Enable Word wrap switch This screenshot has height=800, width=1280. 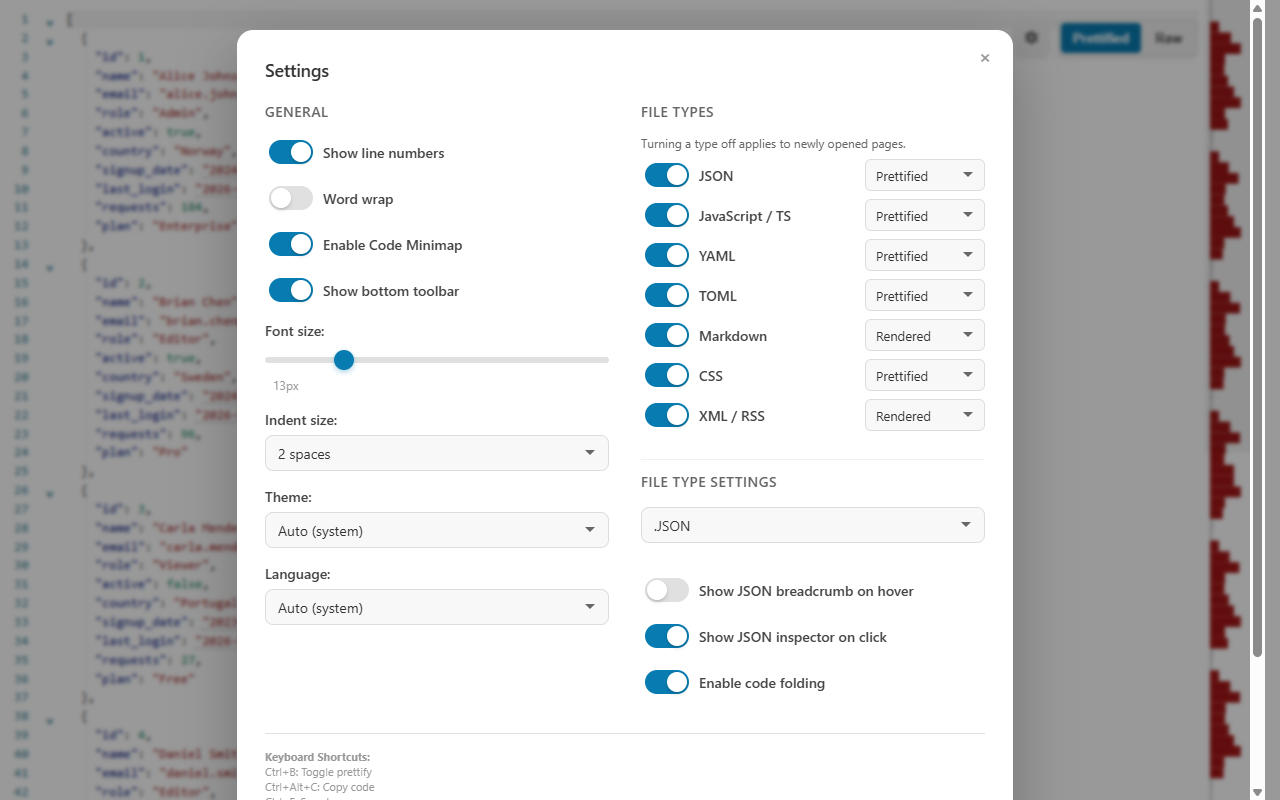coord(291,199)
